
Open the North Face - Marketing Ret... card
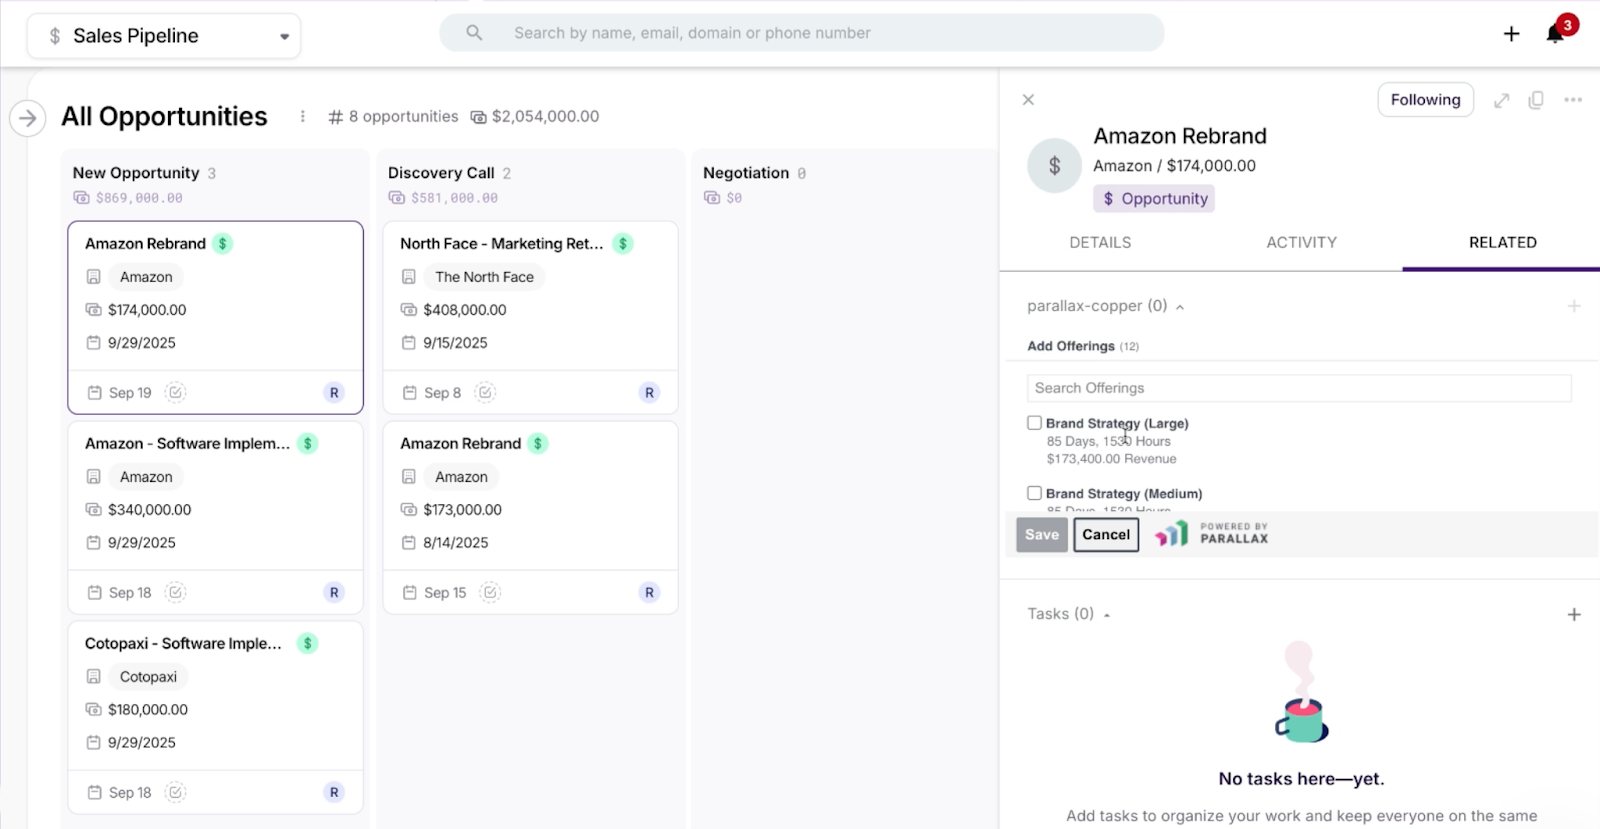[530, 317]
